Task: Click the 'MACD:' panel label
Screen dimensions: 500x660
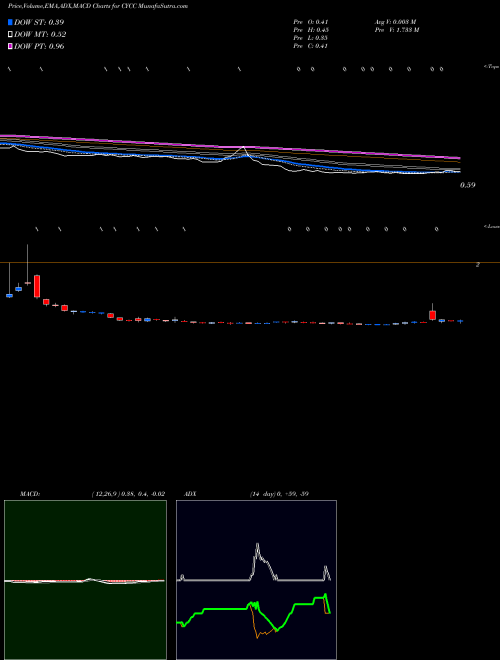Action: (30, 494)
